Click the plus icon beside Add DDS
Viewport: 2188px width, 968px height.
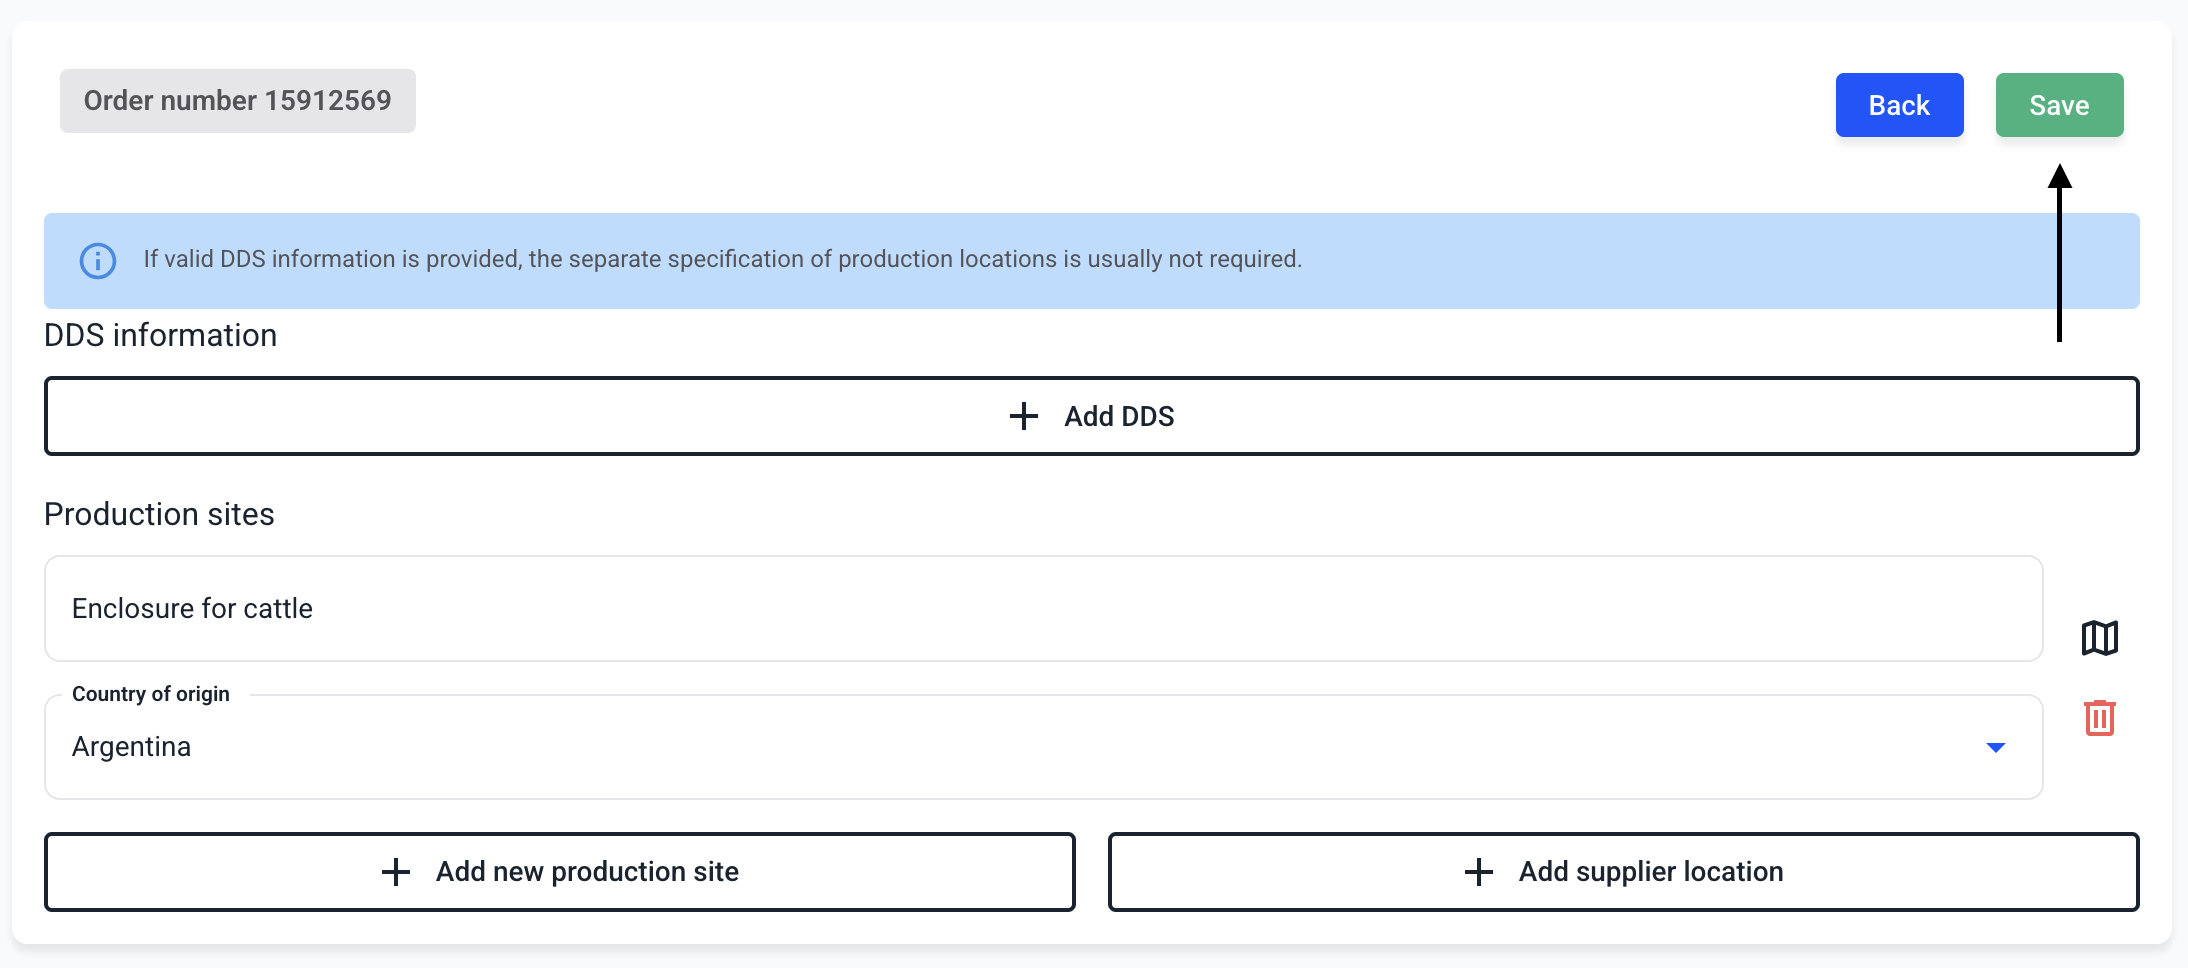pyautogui.click(x=1023, y=416)
